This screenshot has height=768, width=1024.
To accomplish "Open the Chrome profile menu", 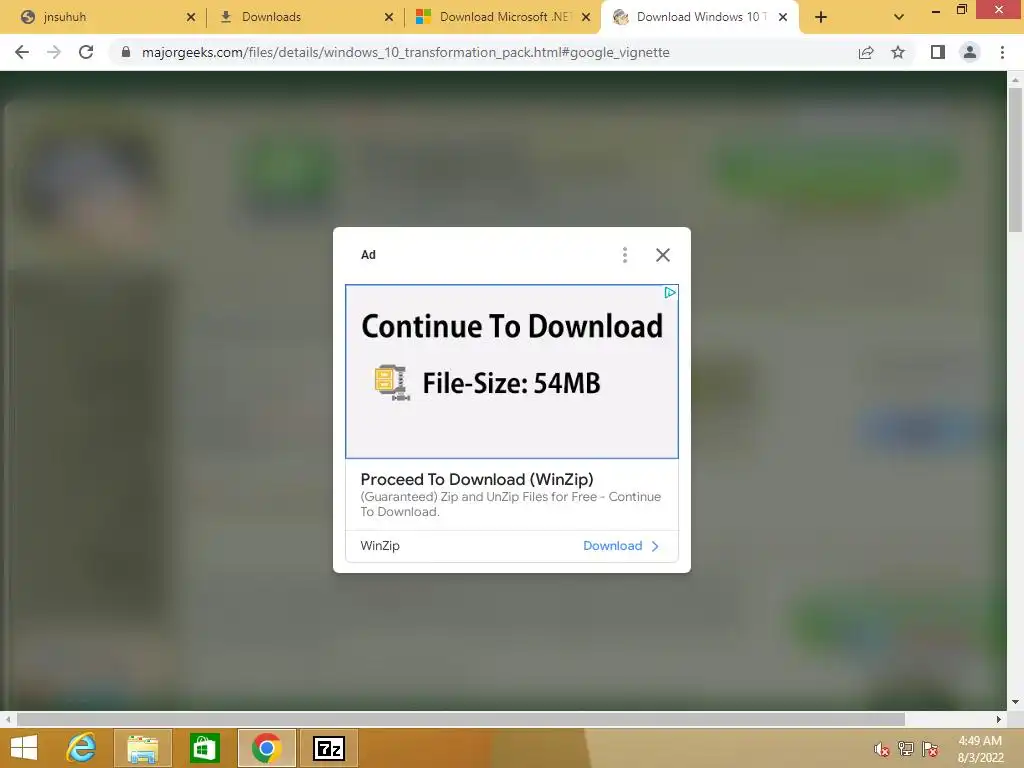I will click(x=970, y=52).
